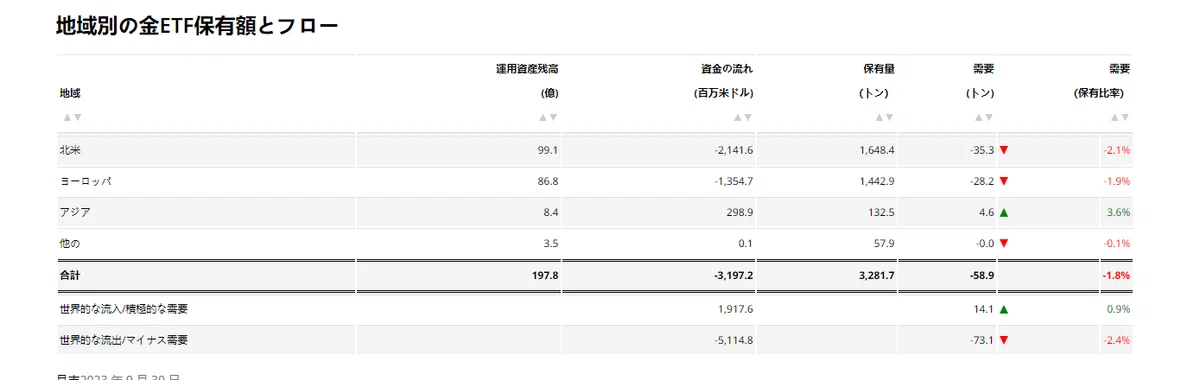Click the アジア region cell
This screenshot has width=1200, height=380.
click(207, 212)
